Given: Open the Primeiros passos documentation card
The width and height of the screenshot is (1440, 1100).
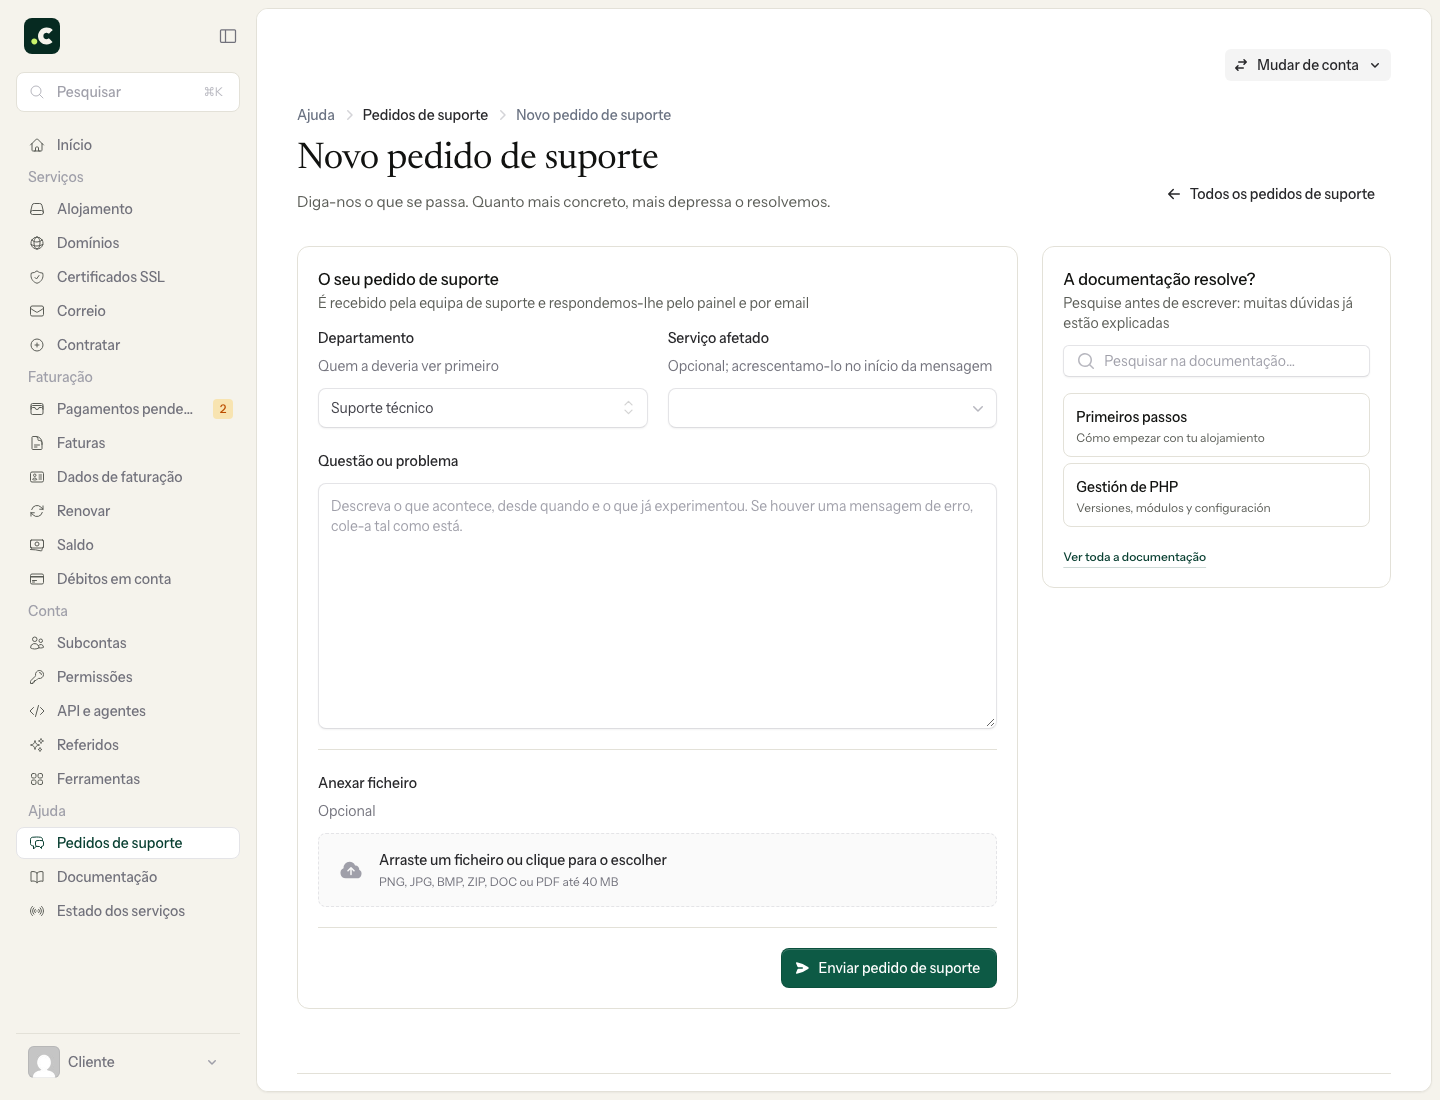Looking at the screenshot, I should tap(1216, 425).
